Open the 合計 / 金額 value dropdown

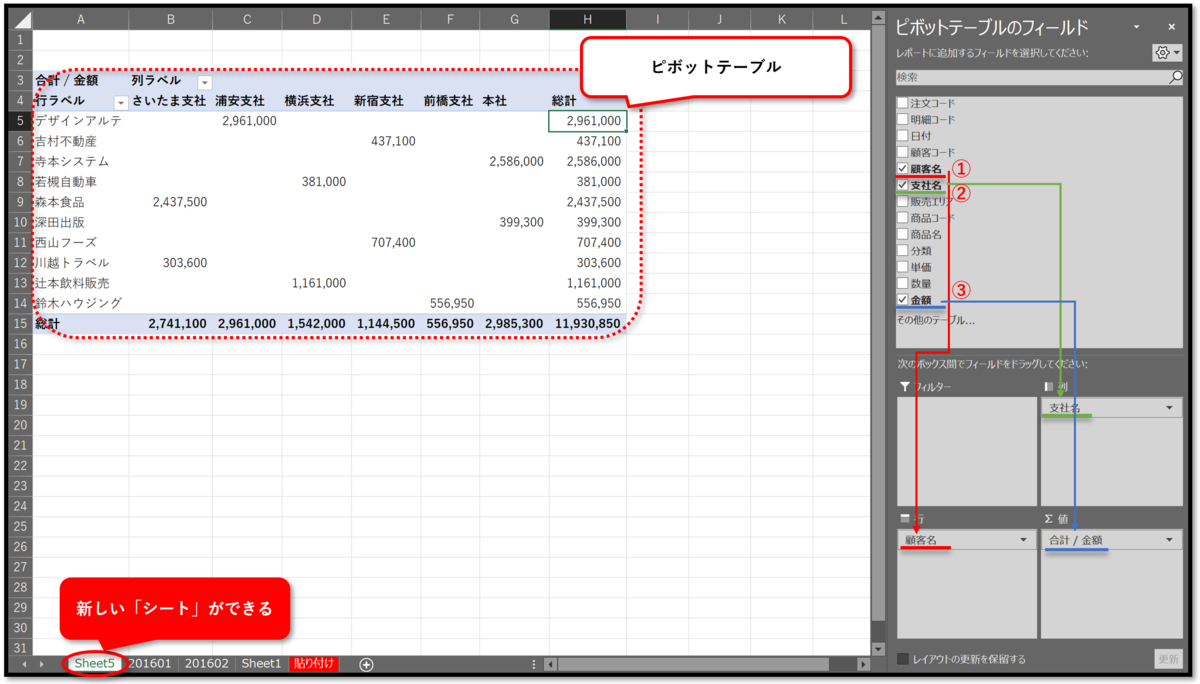(x=1170, y=539)
